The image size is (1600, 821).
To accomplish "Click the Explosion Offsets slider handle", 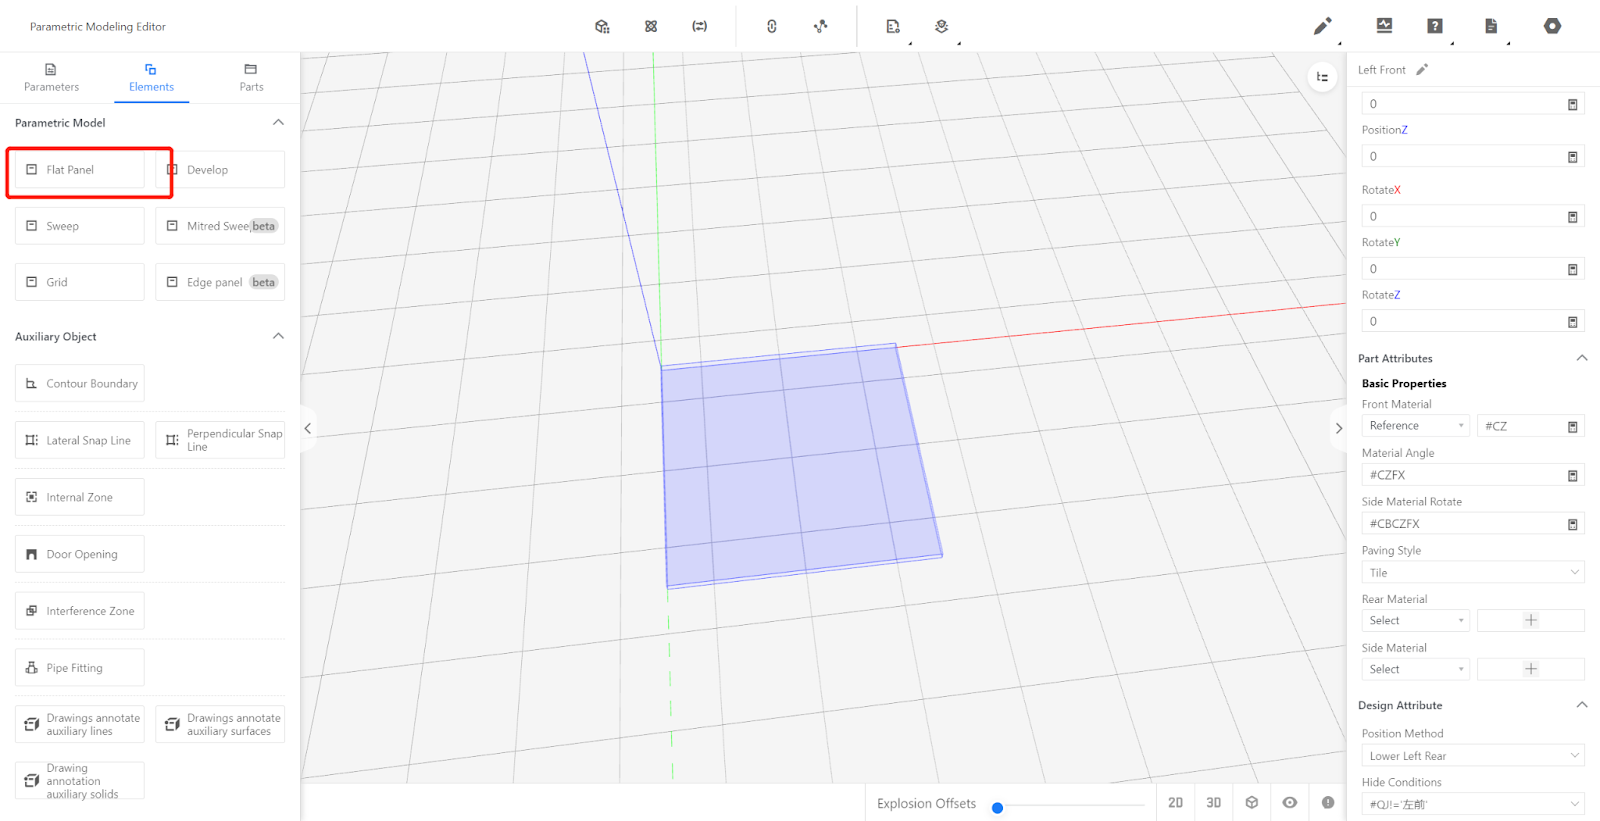I will (x=997, y=808).
